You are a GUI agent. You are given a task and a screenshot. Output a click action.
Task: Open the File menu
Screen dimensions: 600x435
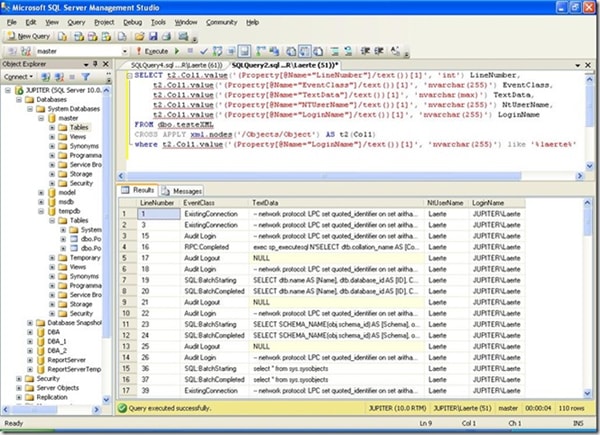point(11,22)
